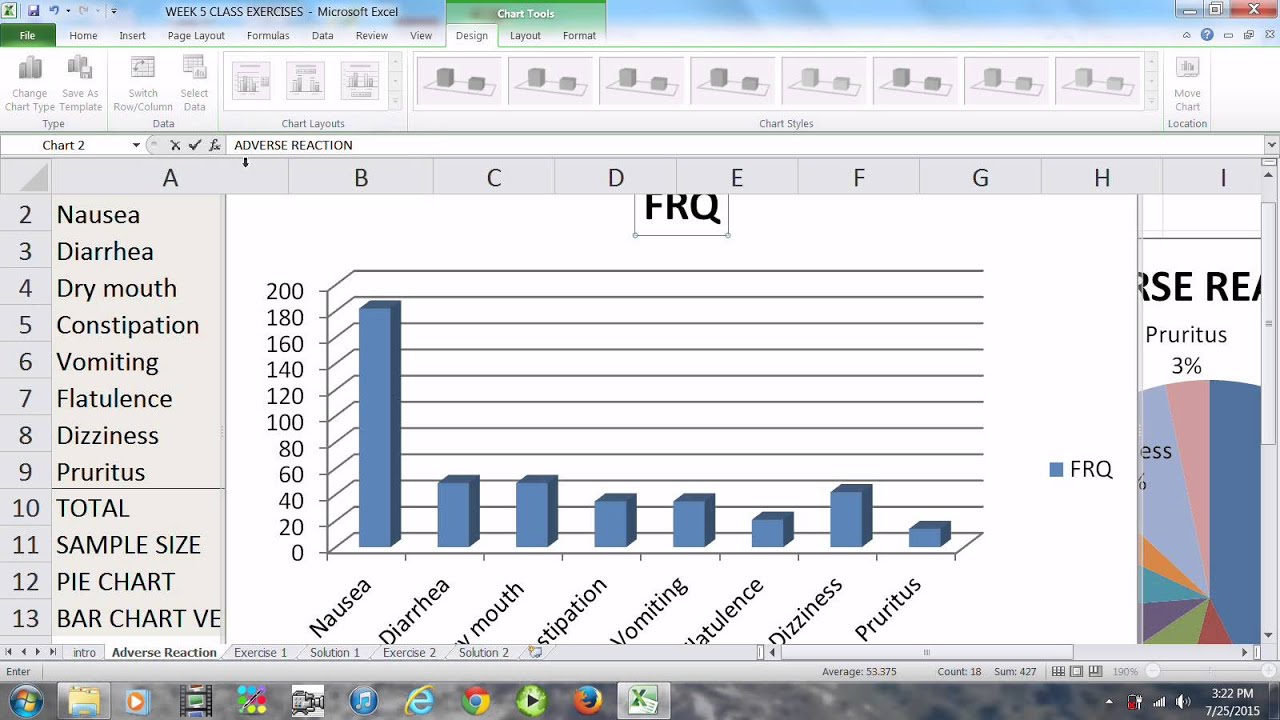Click the horizontal scrollbar thumb
The image size is (1280, 720).
925,652
